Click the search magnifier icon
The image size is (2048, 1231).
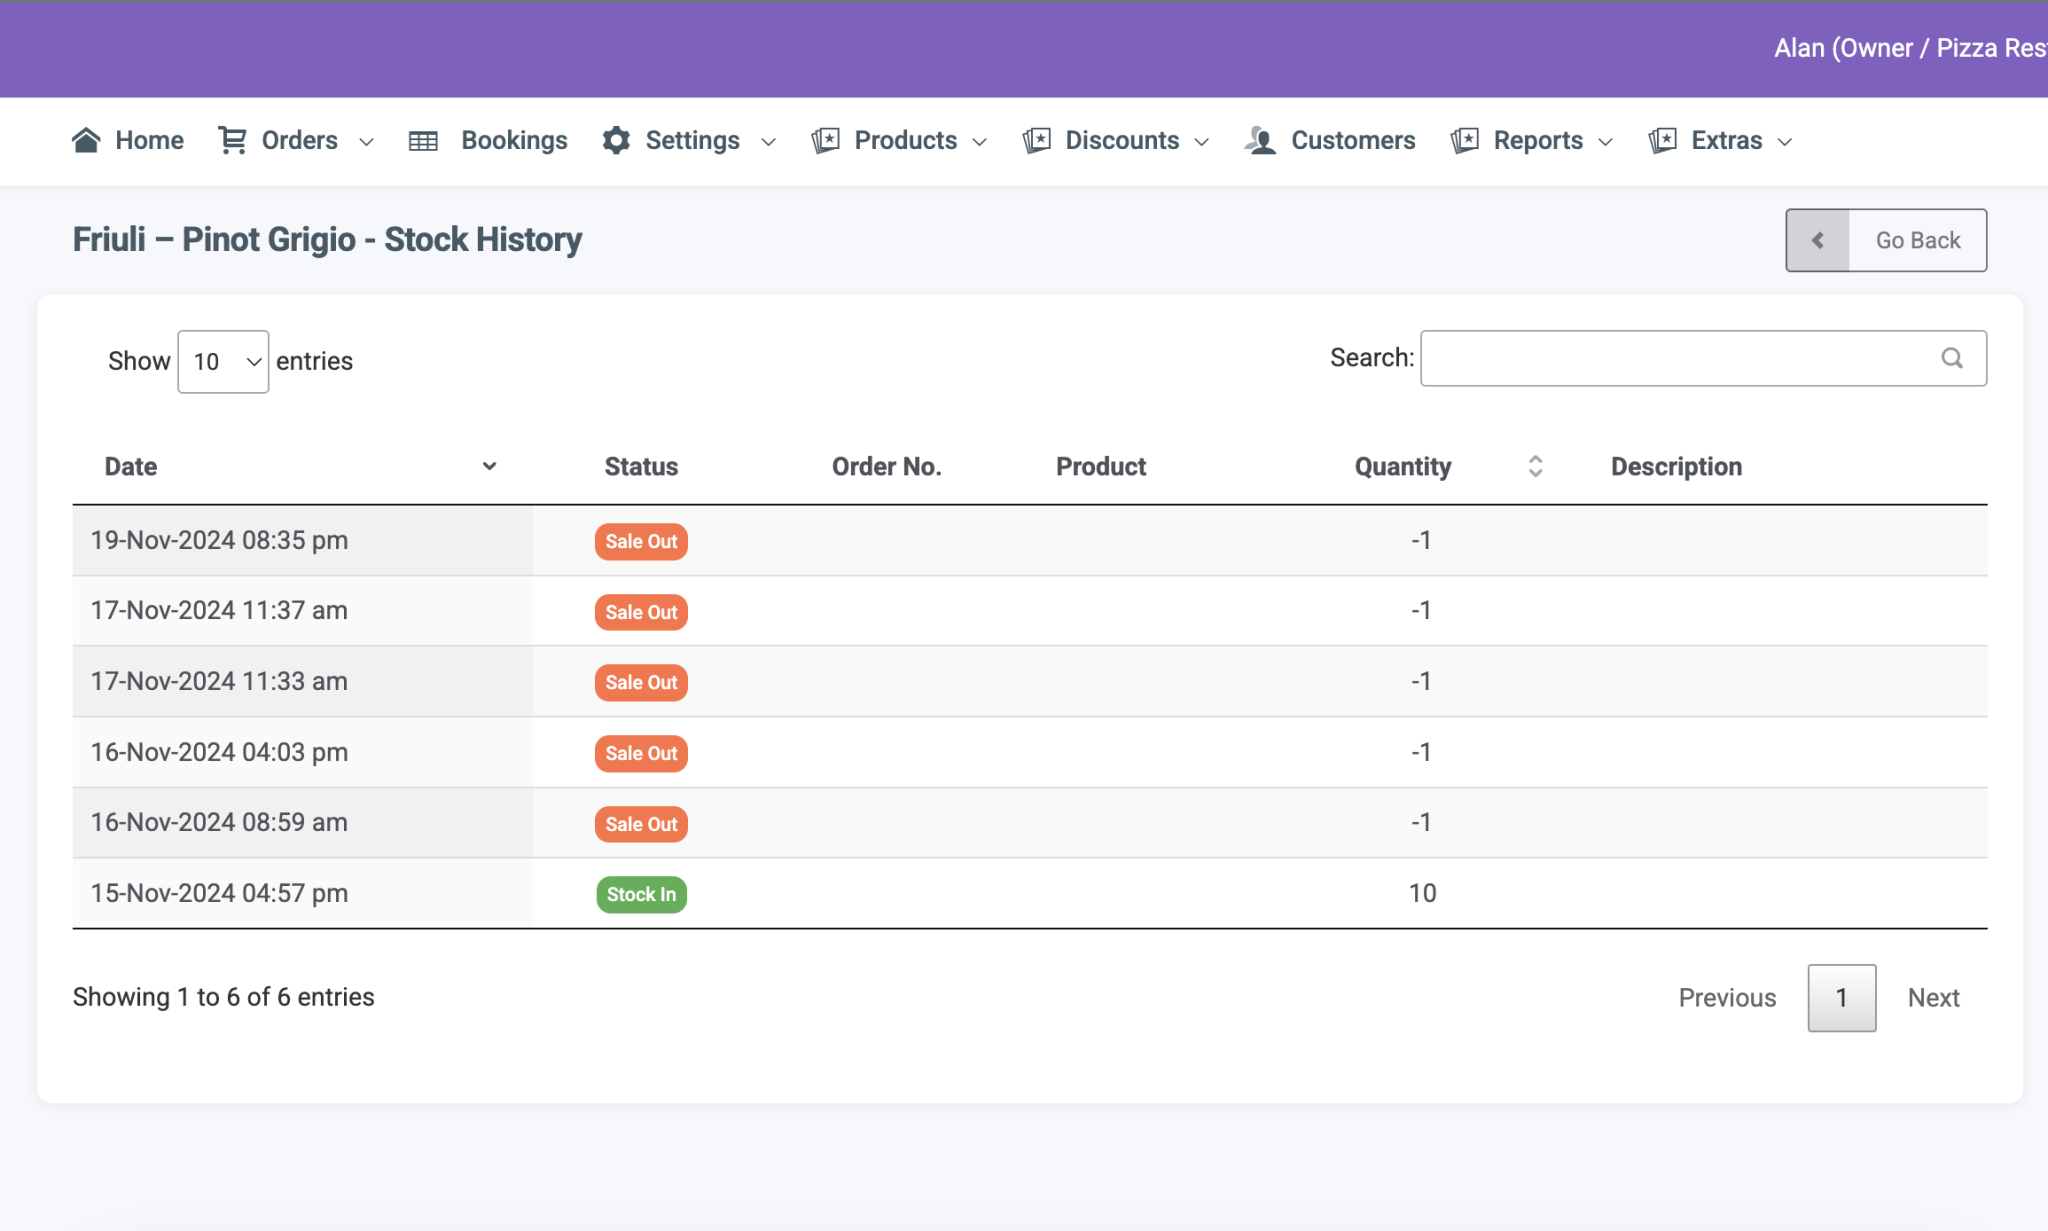[x=1951, y=358]
